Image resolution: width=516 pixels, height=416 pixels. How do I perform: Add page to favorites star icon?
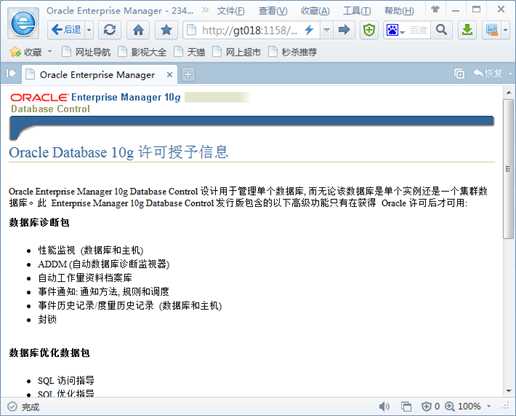pos(166,30)
